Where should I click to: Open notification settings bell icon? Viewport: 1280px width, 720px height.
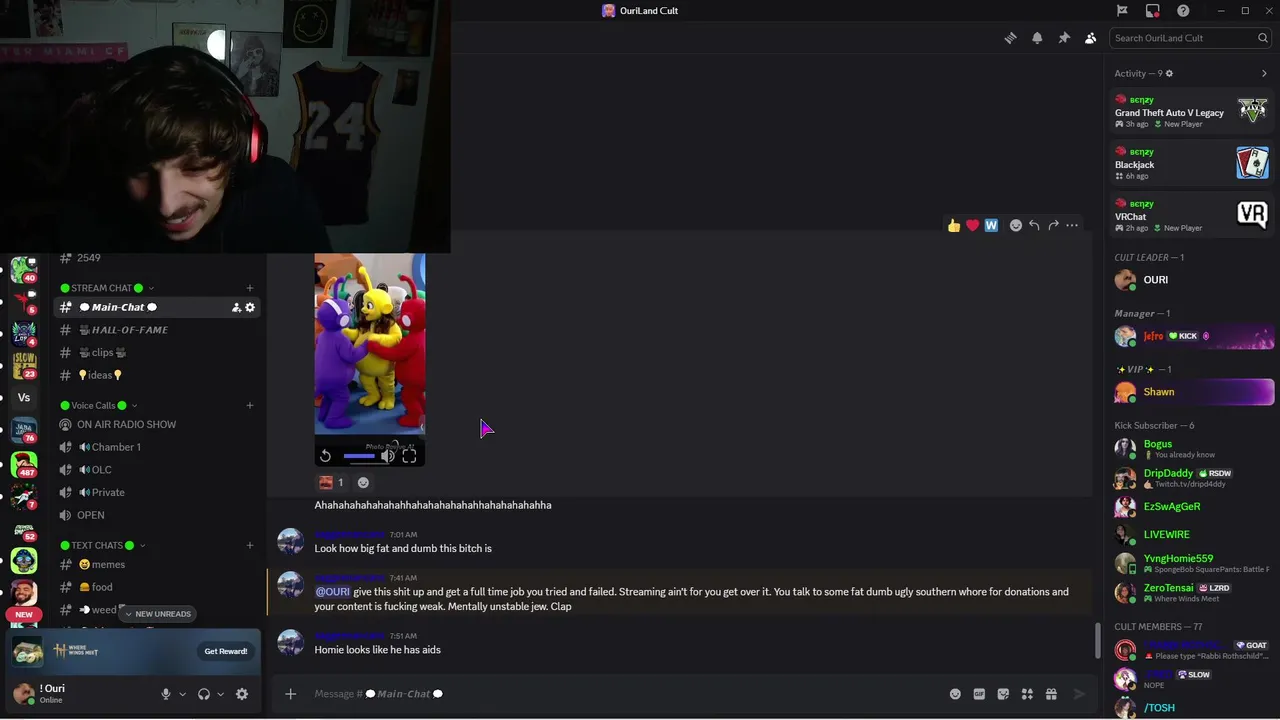(1037, 38)
